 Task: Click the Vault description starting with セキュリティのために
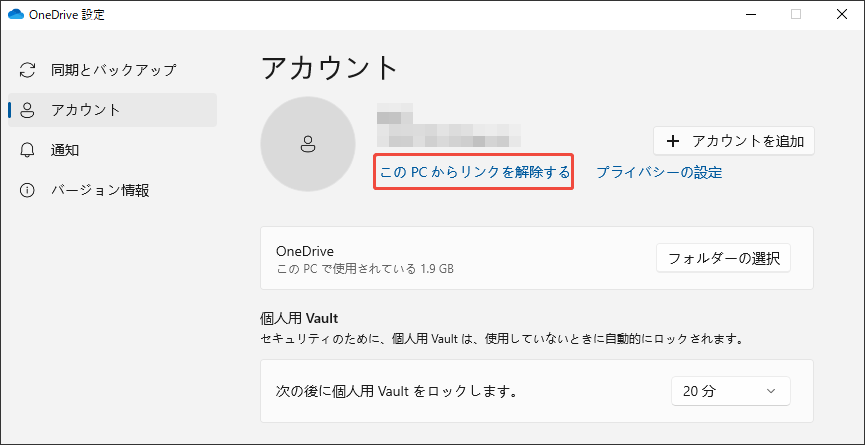pyautogui.click(x=501, y=337)
